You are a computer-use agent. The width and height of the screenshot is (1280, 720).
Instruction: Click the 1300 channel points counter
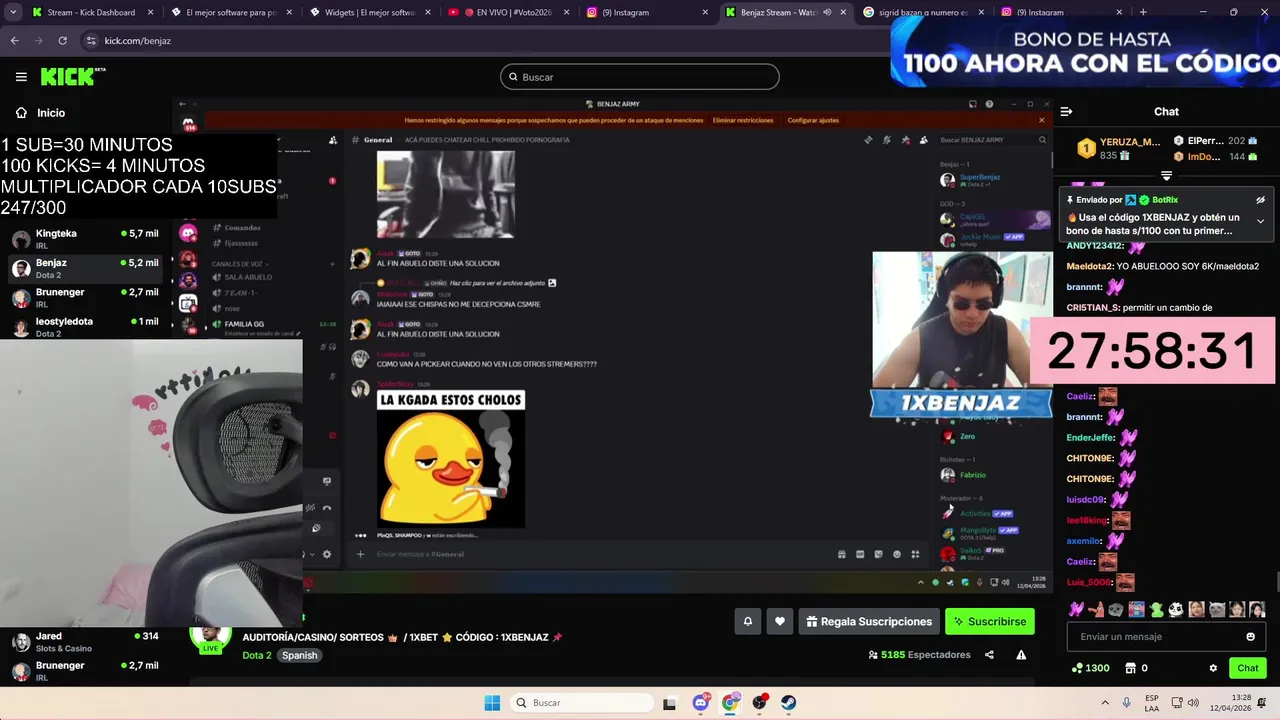[1090, 668]
